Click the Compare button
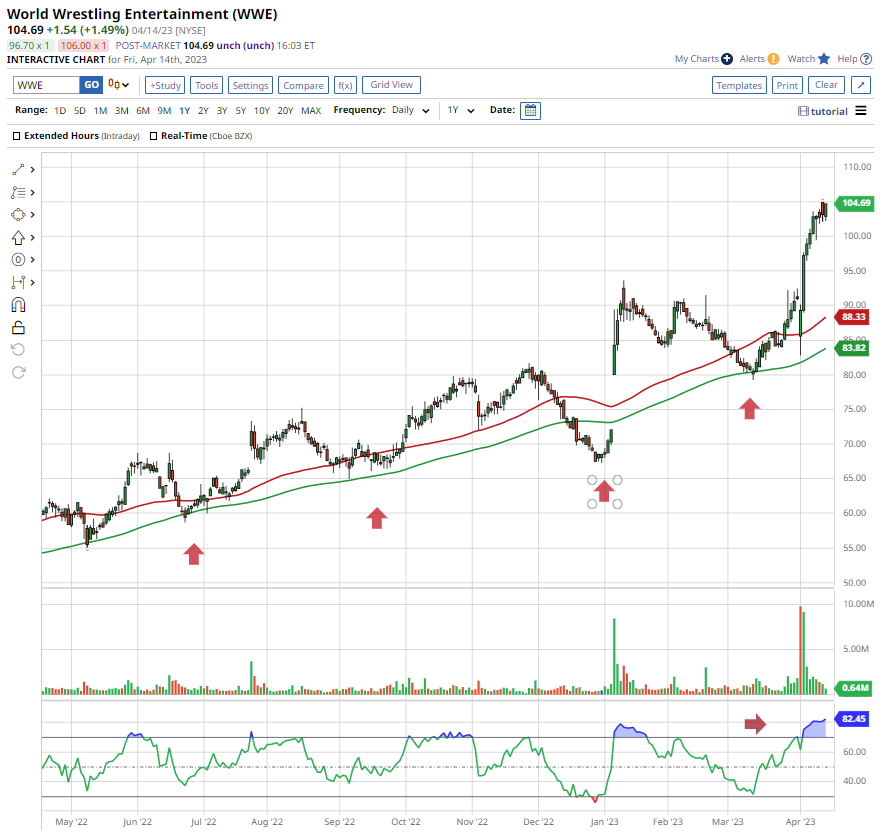This screenshot has width=891, height=835. coord(303,85)
